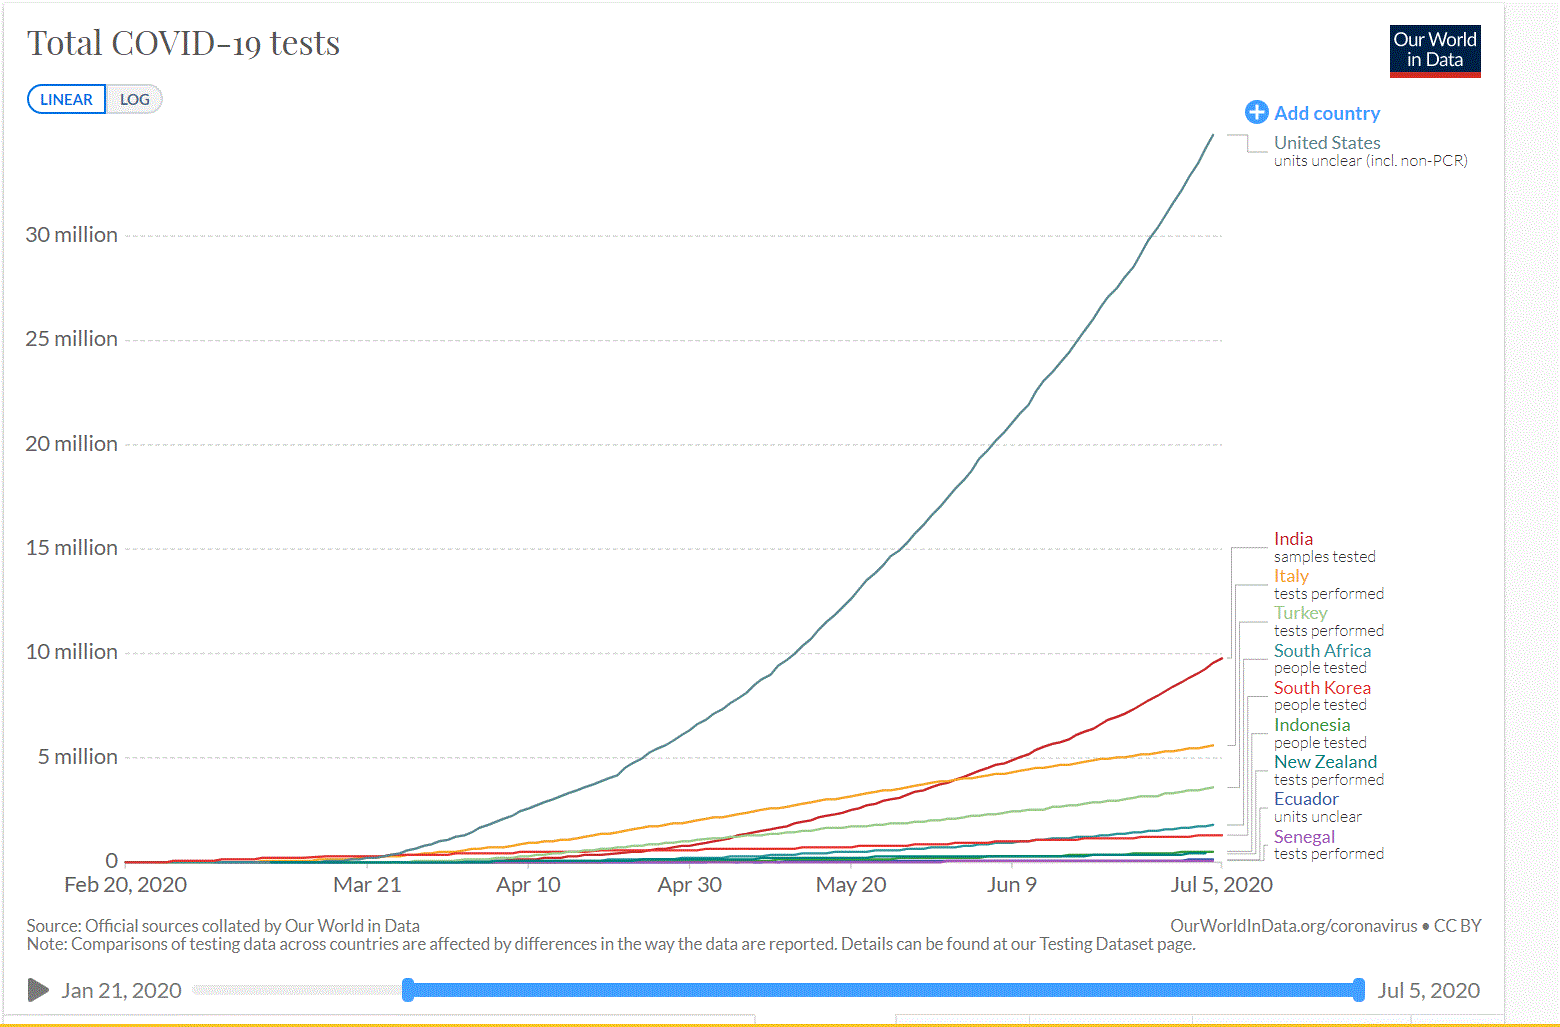The width and height of the screenshot is (1560, 1027).
Task: Open the OurWorldInData.org/coronavirus link
Action: 1293,926
